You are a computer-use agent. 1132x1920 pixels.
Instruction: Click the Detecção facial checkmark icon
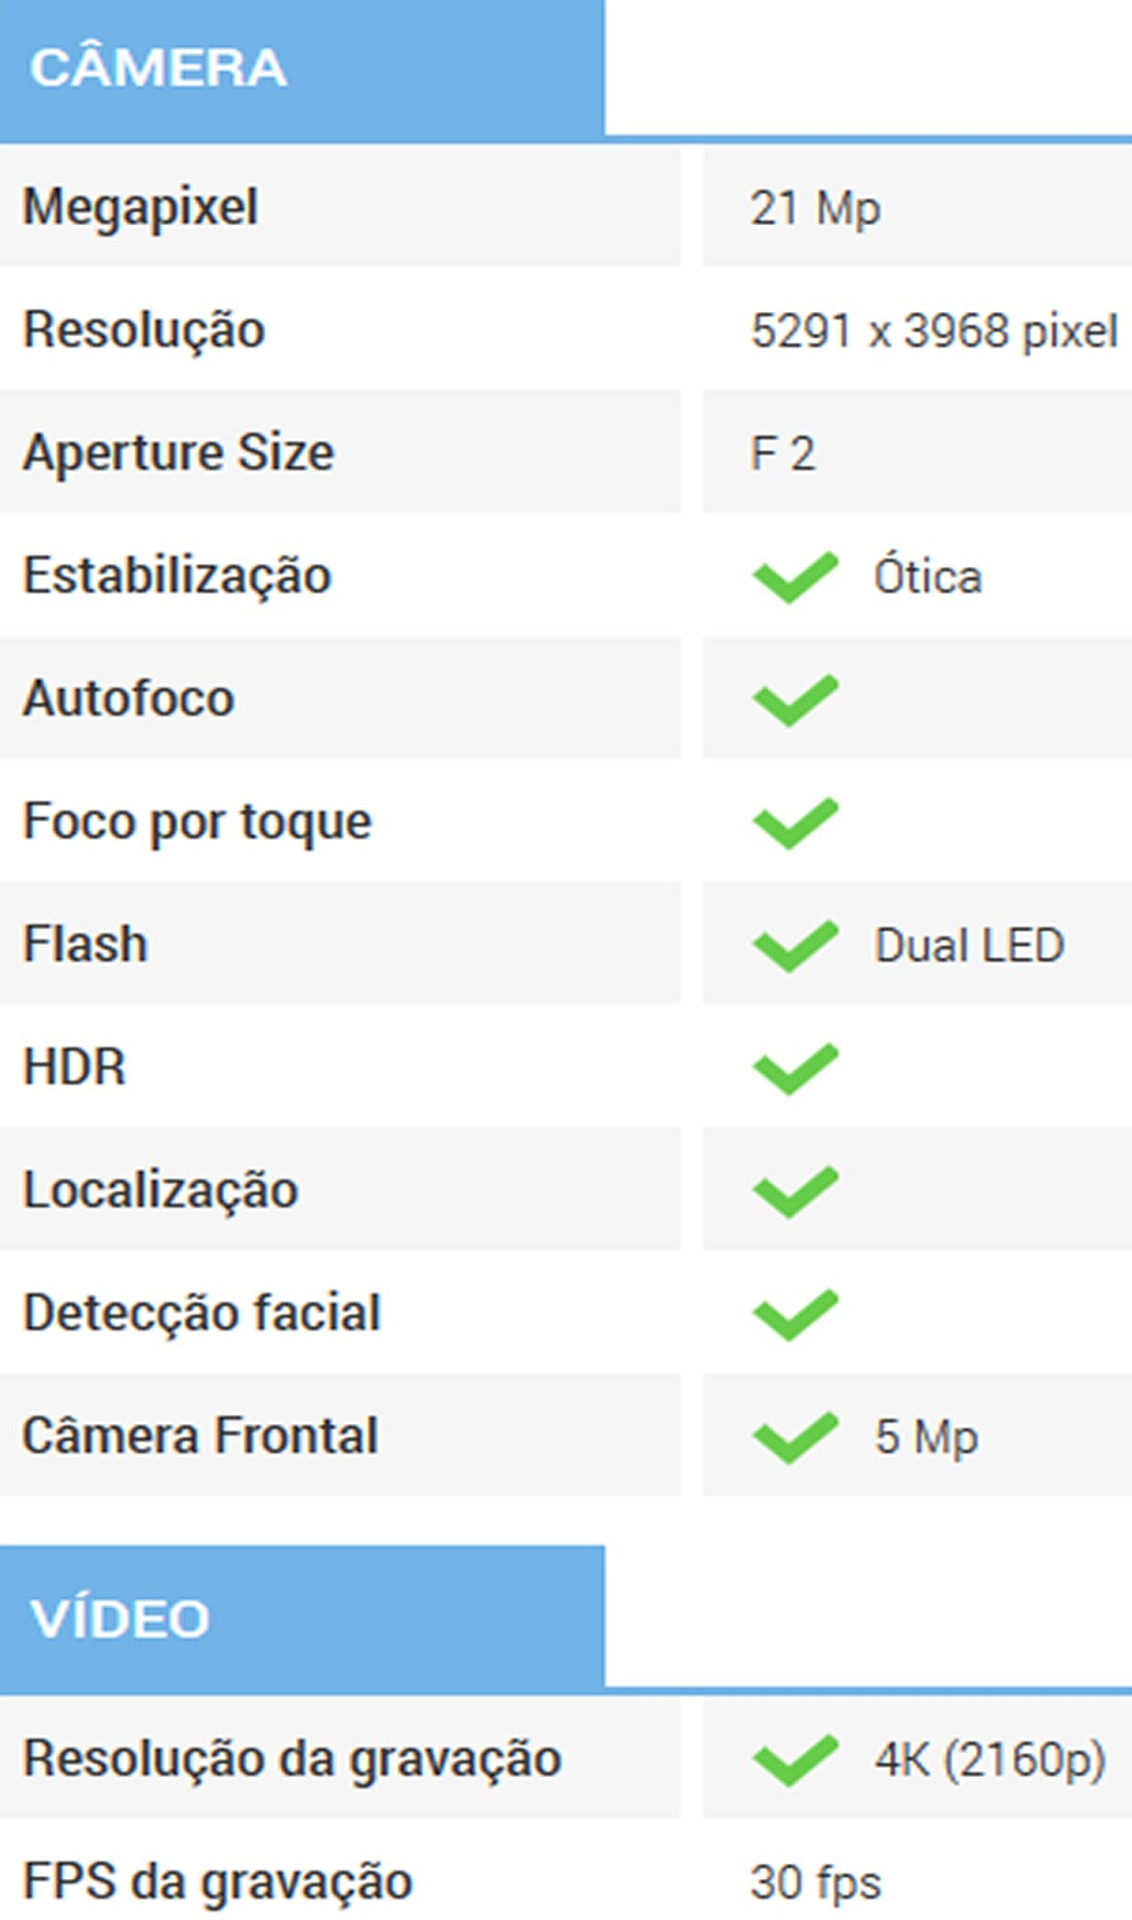point(795,1314)
